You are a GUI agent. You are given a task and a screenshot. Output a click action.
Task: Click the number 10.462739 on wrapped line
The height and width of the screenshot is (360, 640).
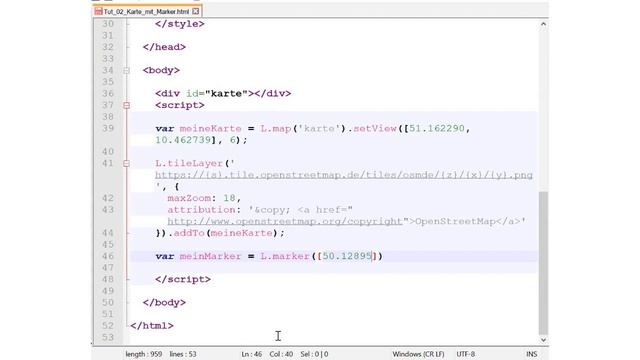(x=183, y=140)
